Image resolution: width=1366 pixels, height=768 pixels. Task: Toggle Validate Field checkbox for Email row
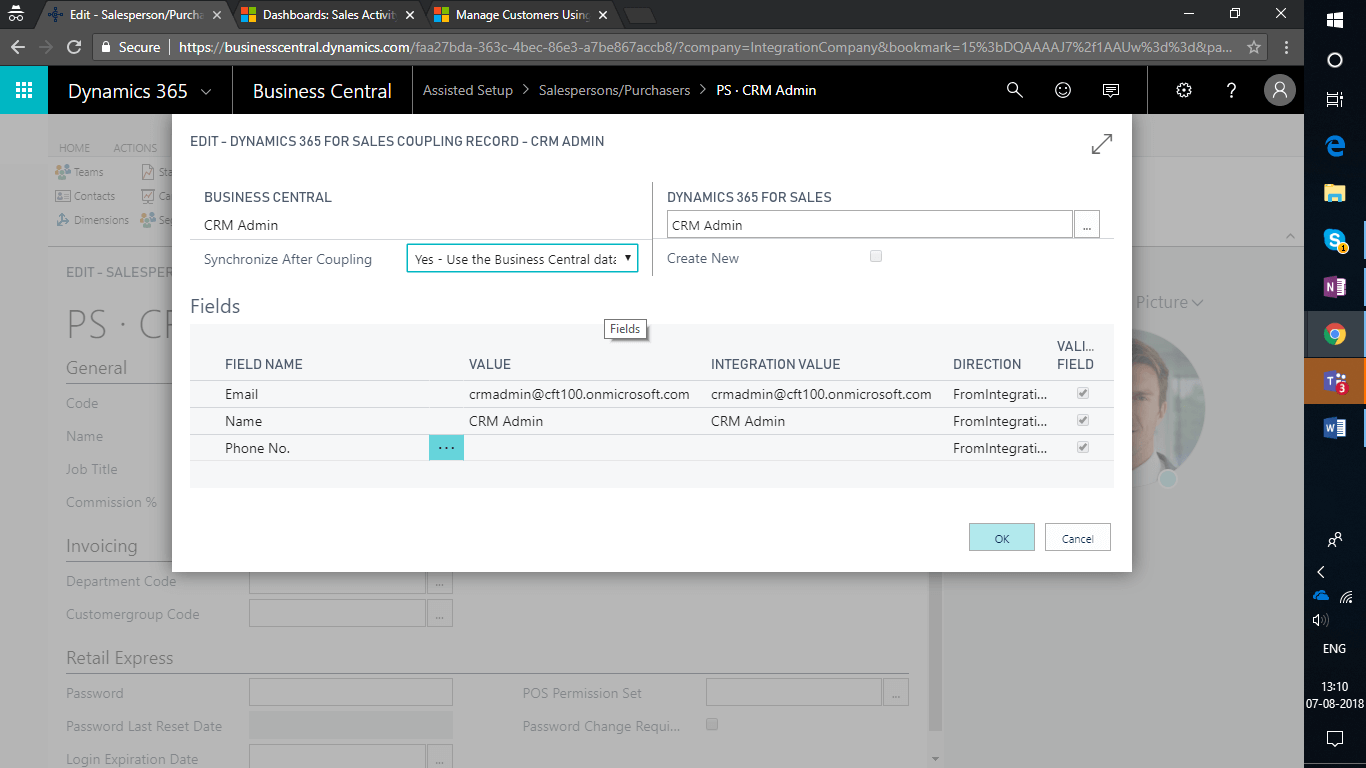(1083, 394)
